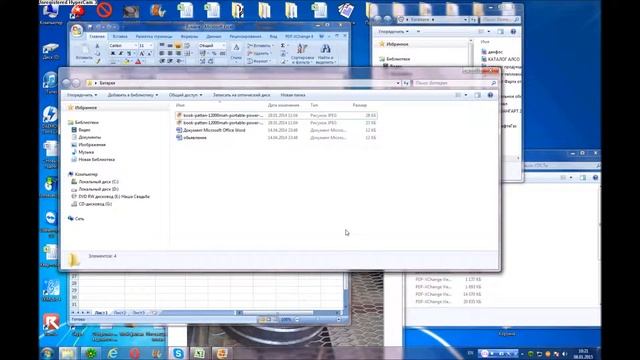The image size is (640, 360).
Task: Click the Save icon in Excel quick access
Action: [89, 27]
